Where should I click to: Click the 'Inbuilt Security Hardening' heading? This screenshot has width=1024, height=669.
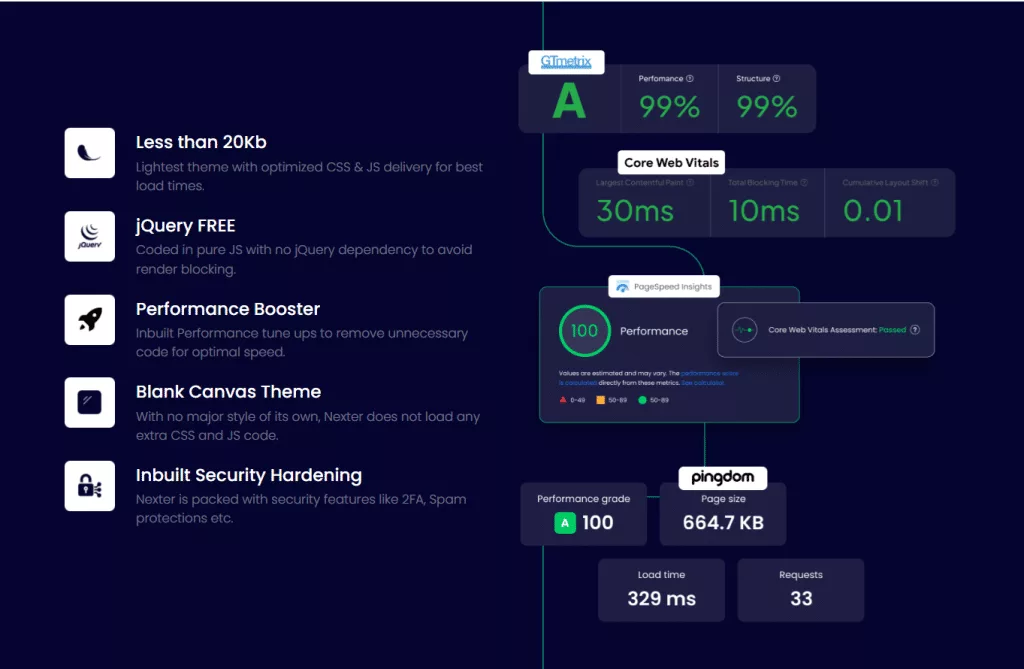tap(249, 476)
